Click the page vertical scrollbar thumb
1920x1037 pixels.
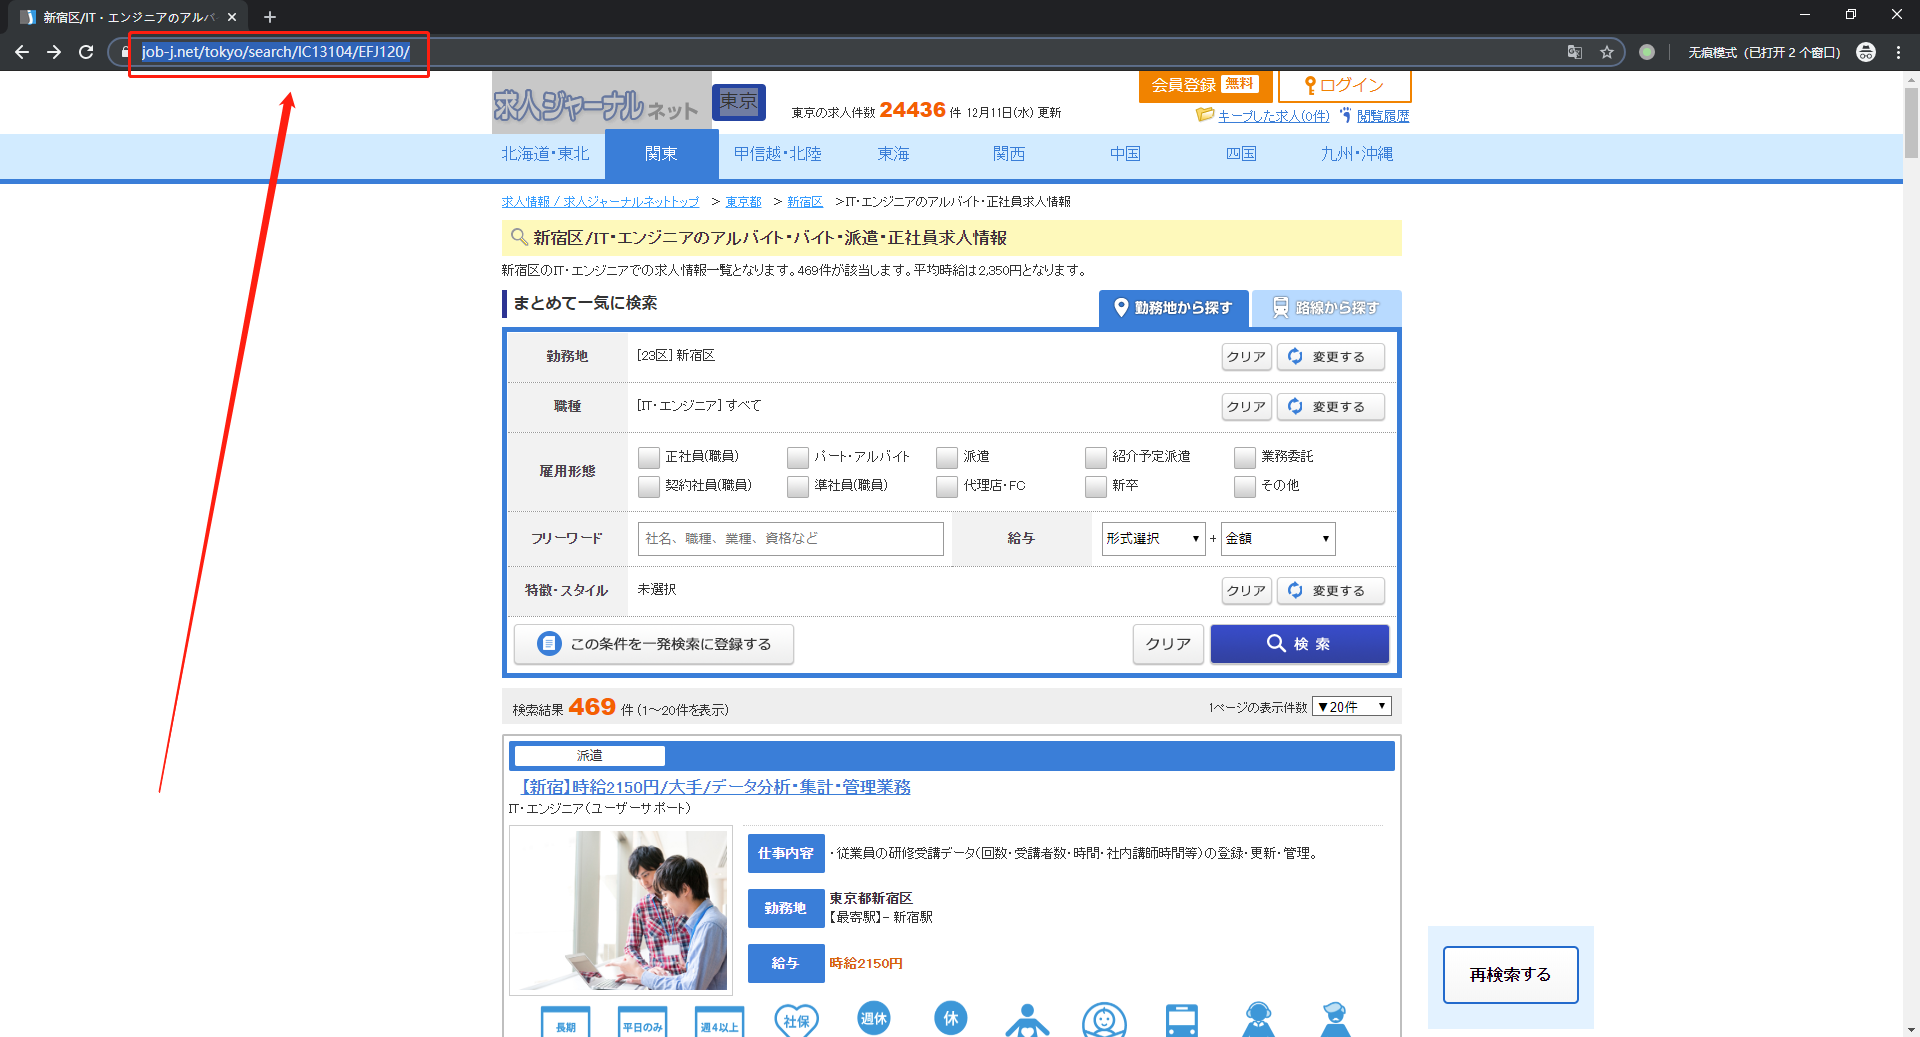point(1911,122)
